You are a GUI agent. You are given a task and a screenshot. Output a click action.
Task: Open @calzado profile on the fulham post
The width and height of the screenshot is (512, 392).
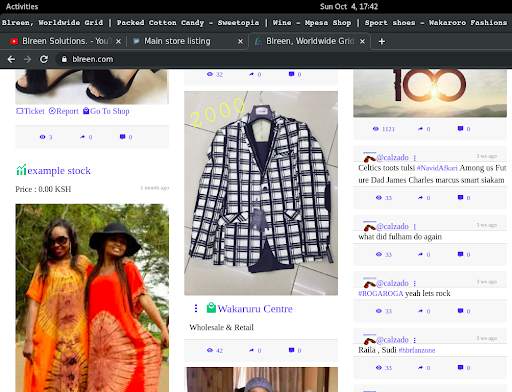click(392, 226)
